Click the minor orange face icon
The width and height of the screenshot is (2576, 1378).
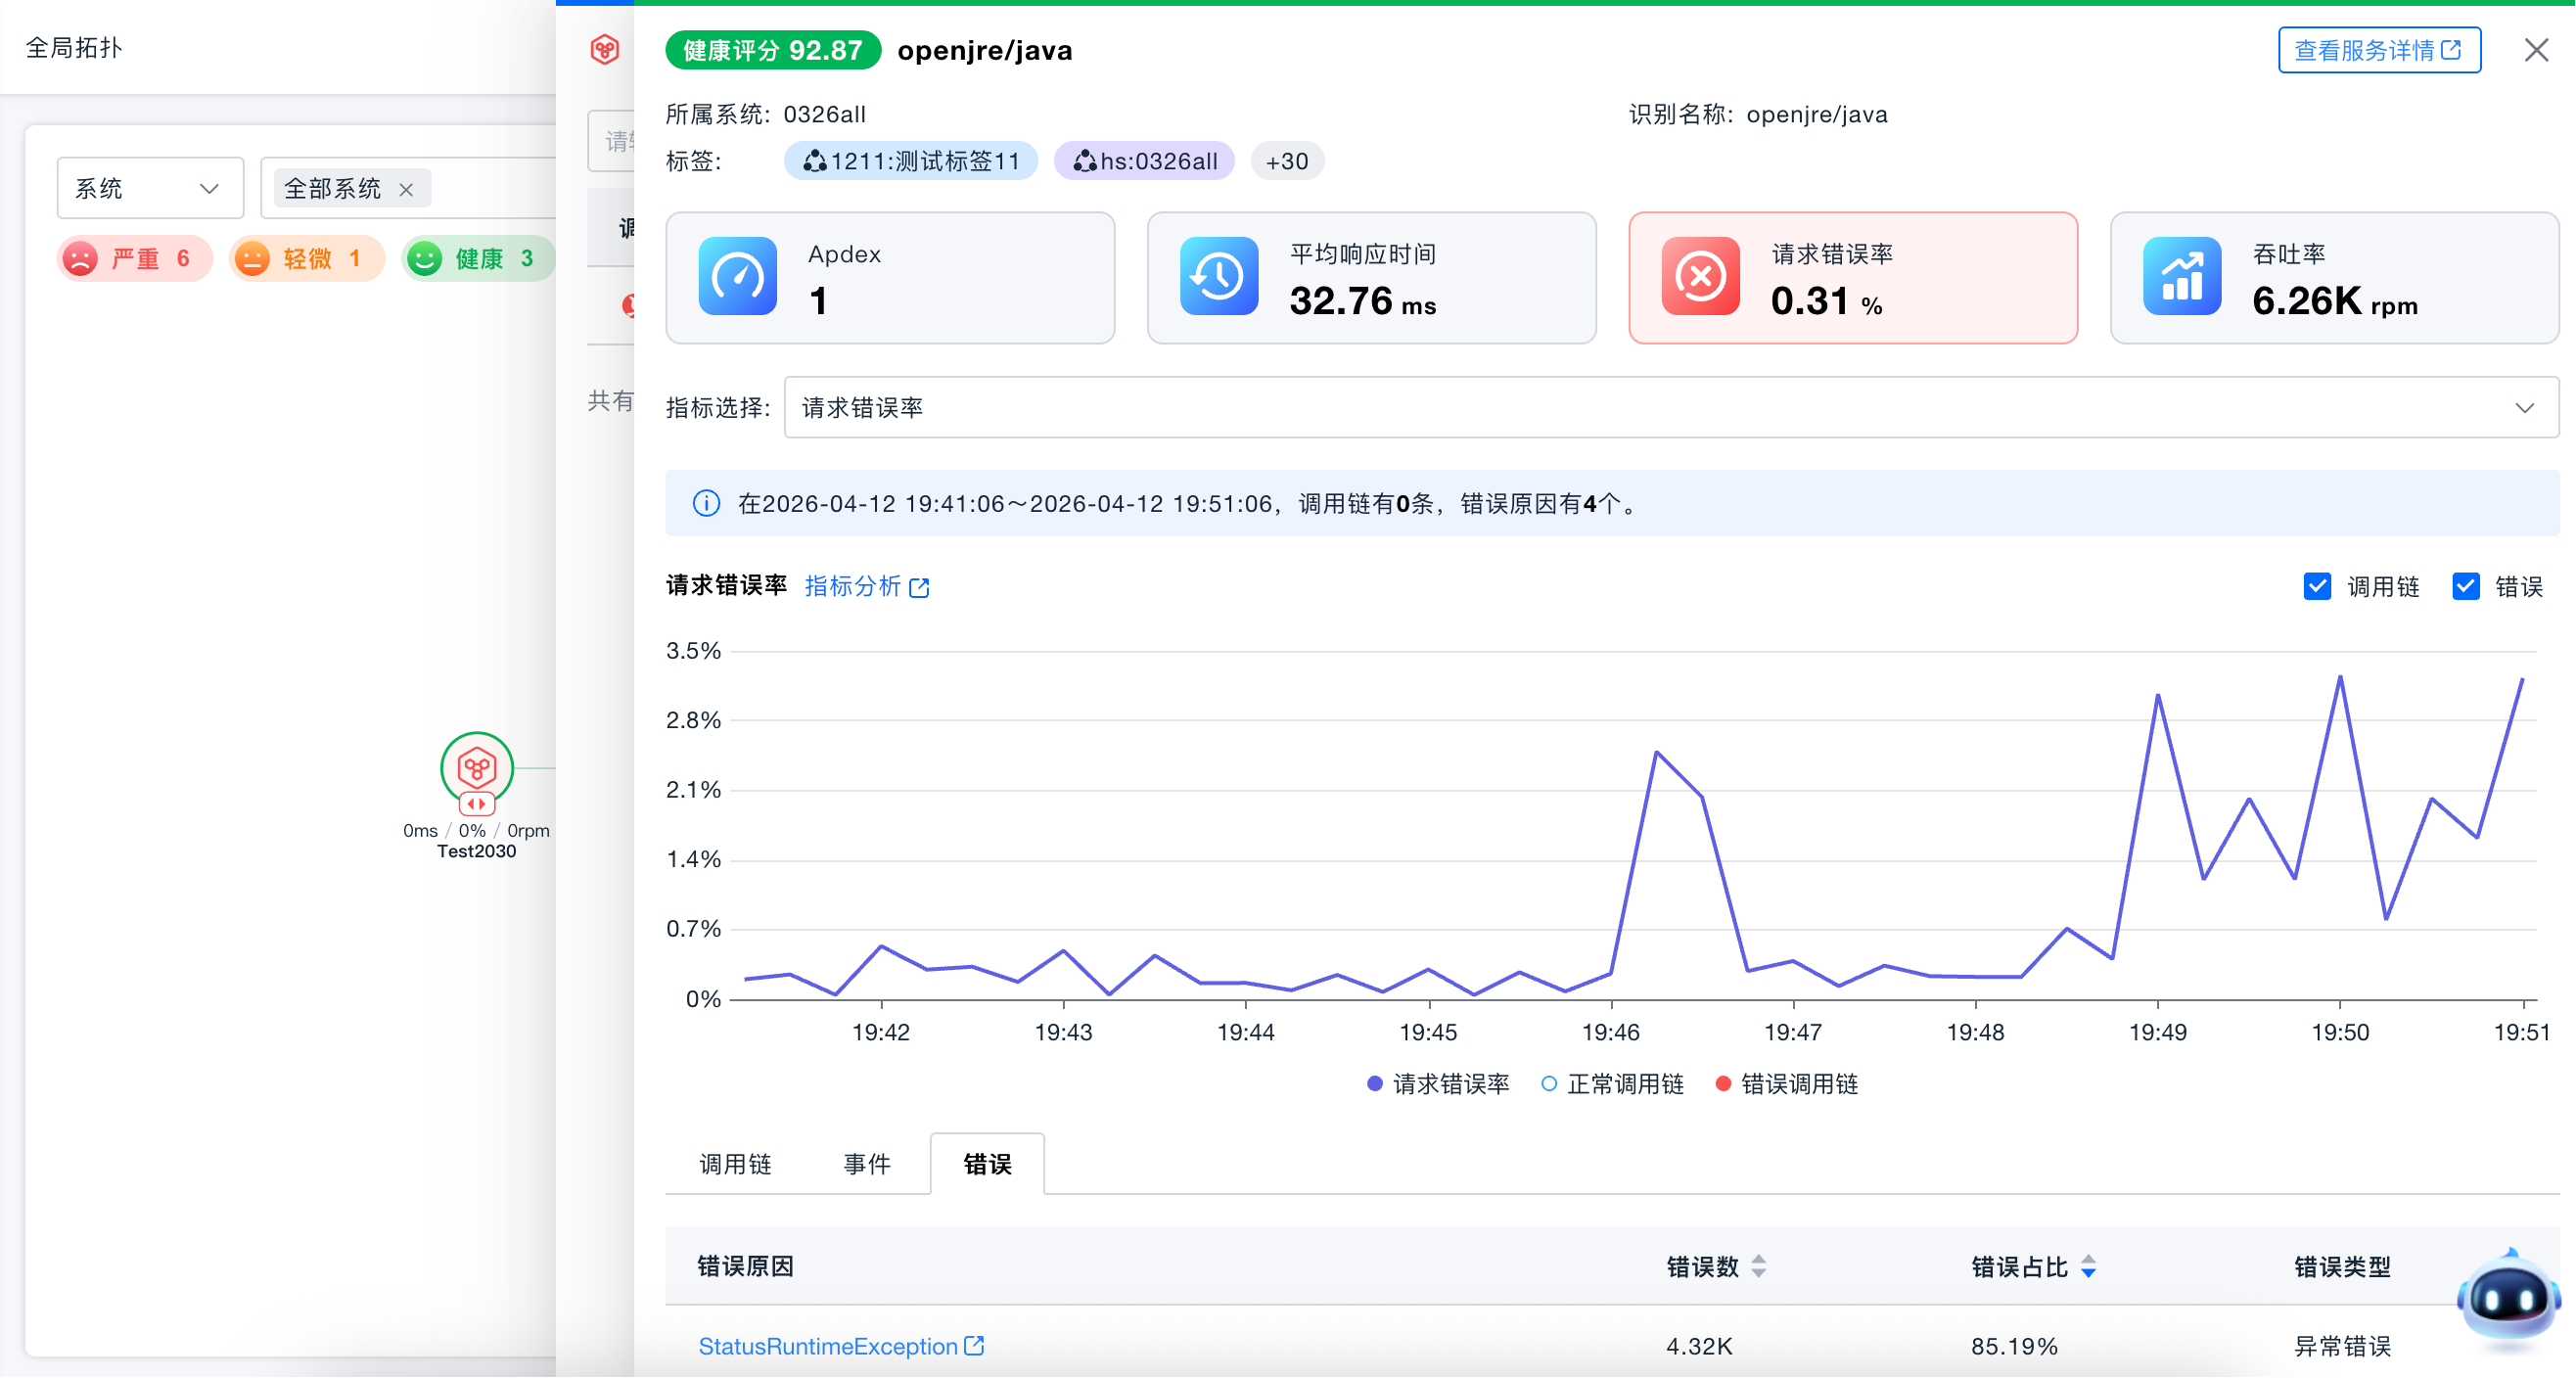[x=252, y=259]
